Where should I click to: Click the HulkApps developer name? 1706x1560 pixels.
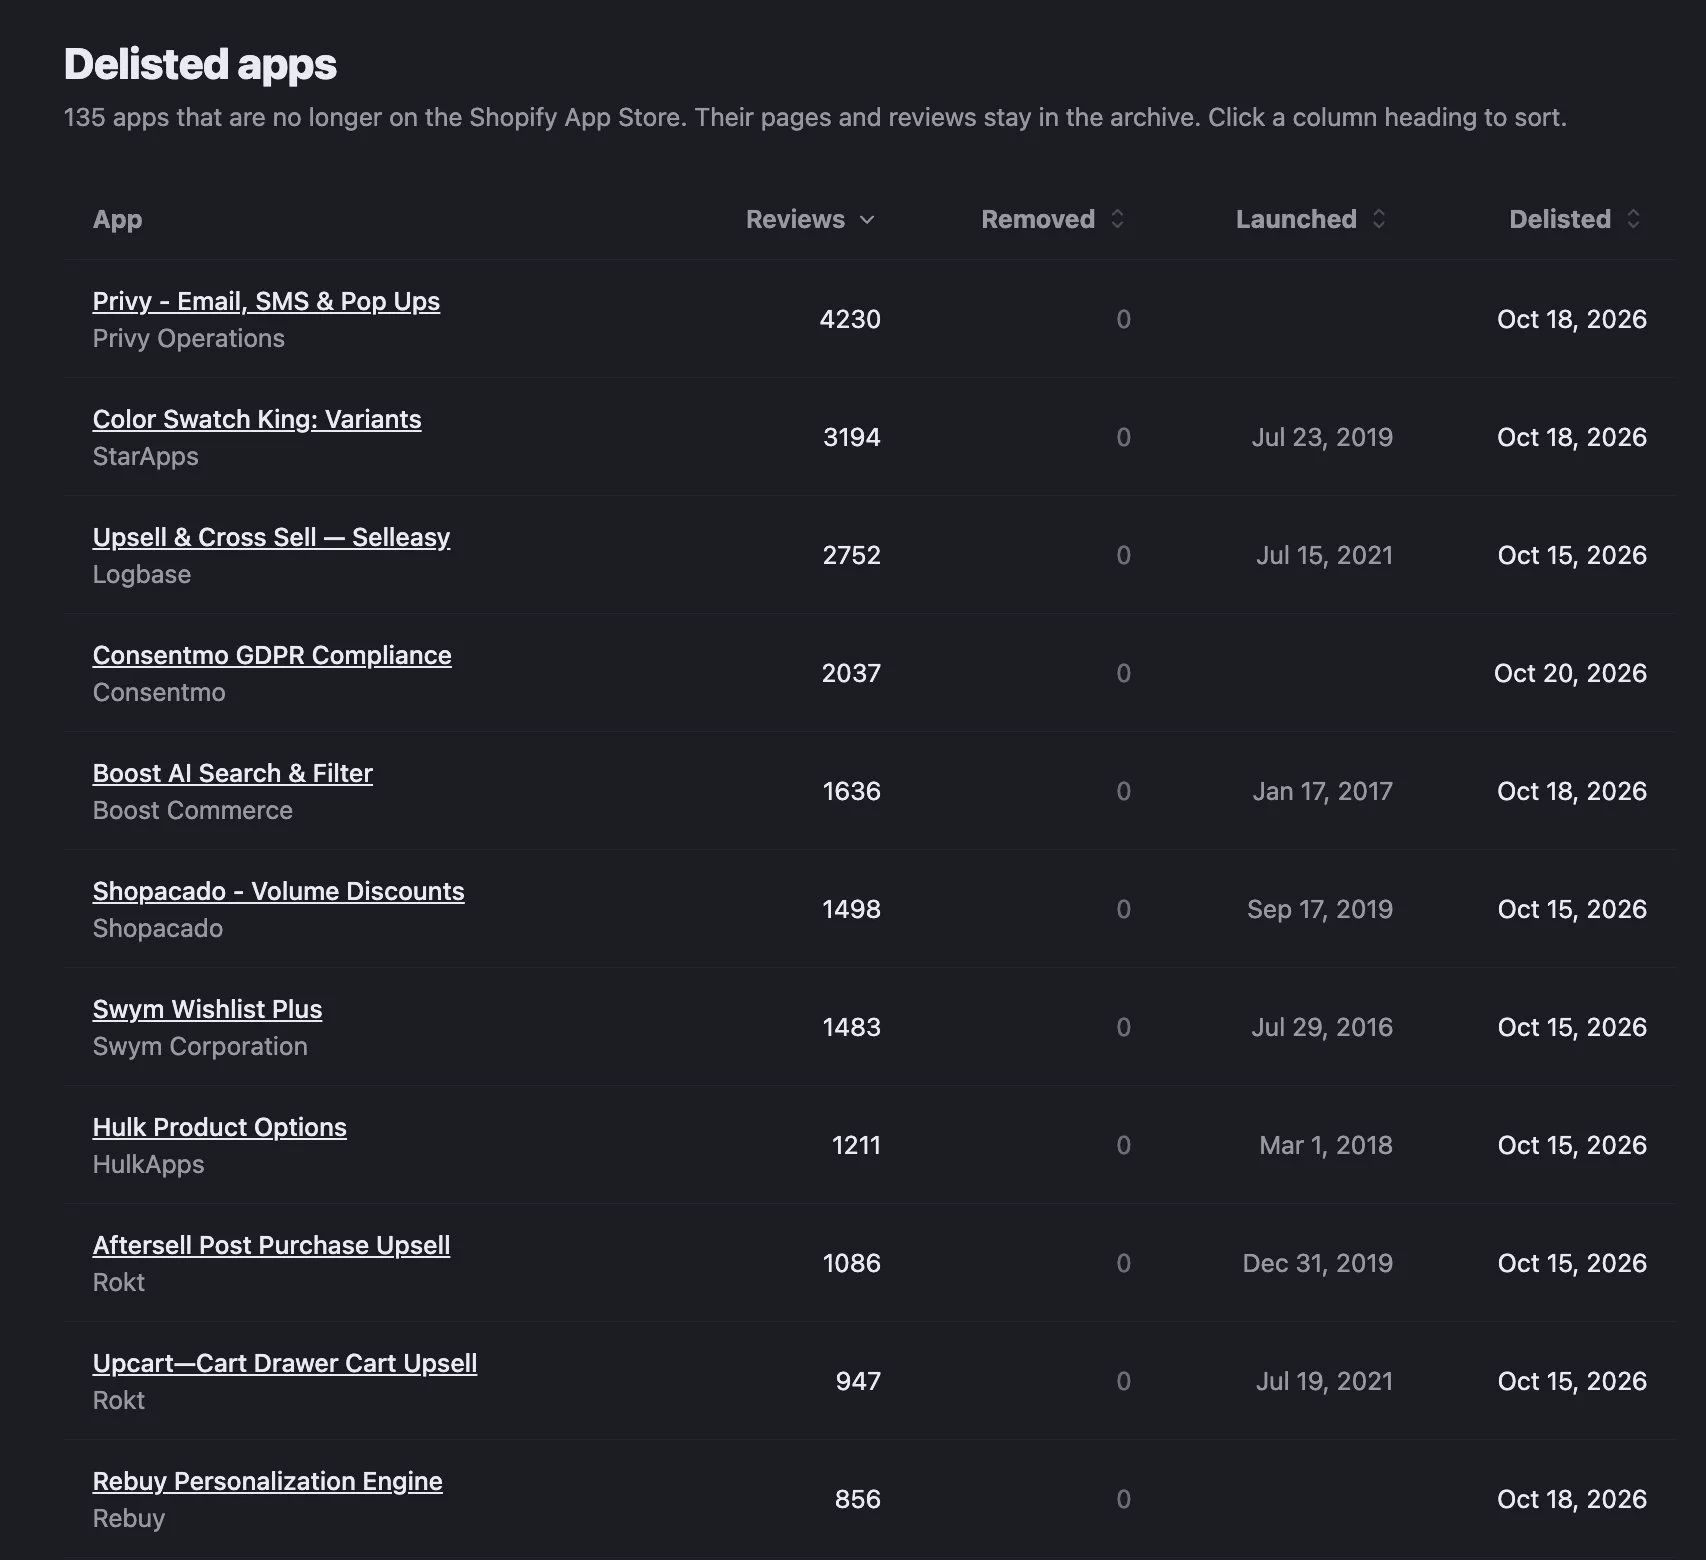coord(148,1165)
